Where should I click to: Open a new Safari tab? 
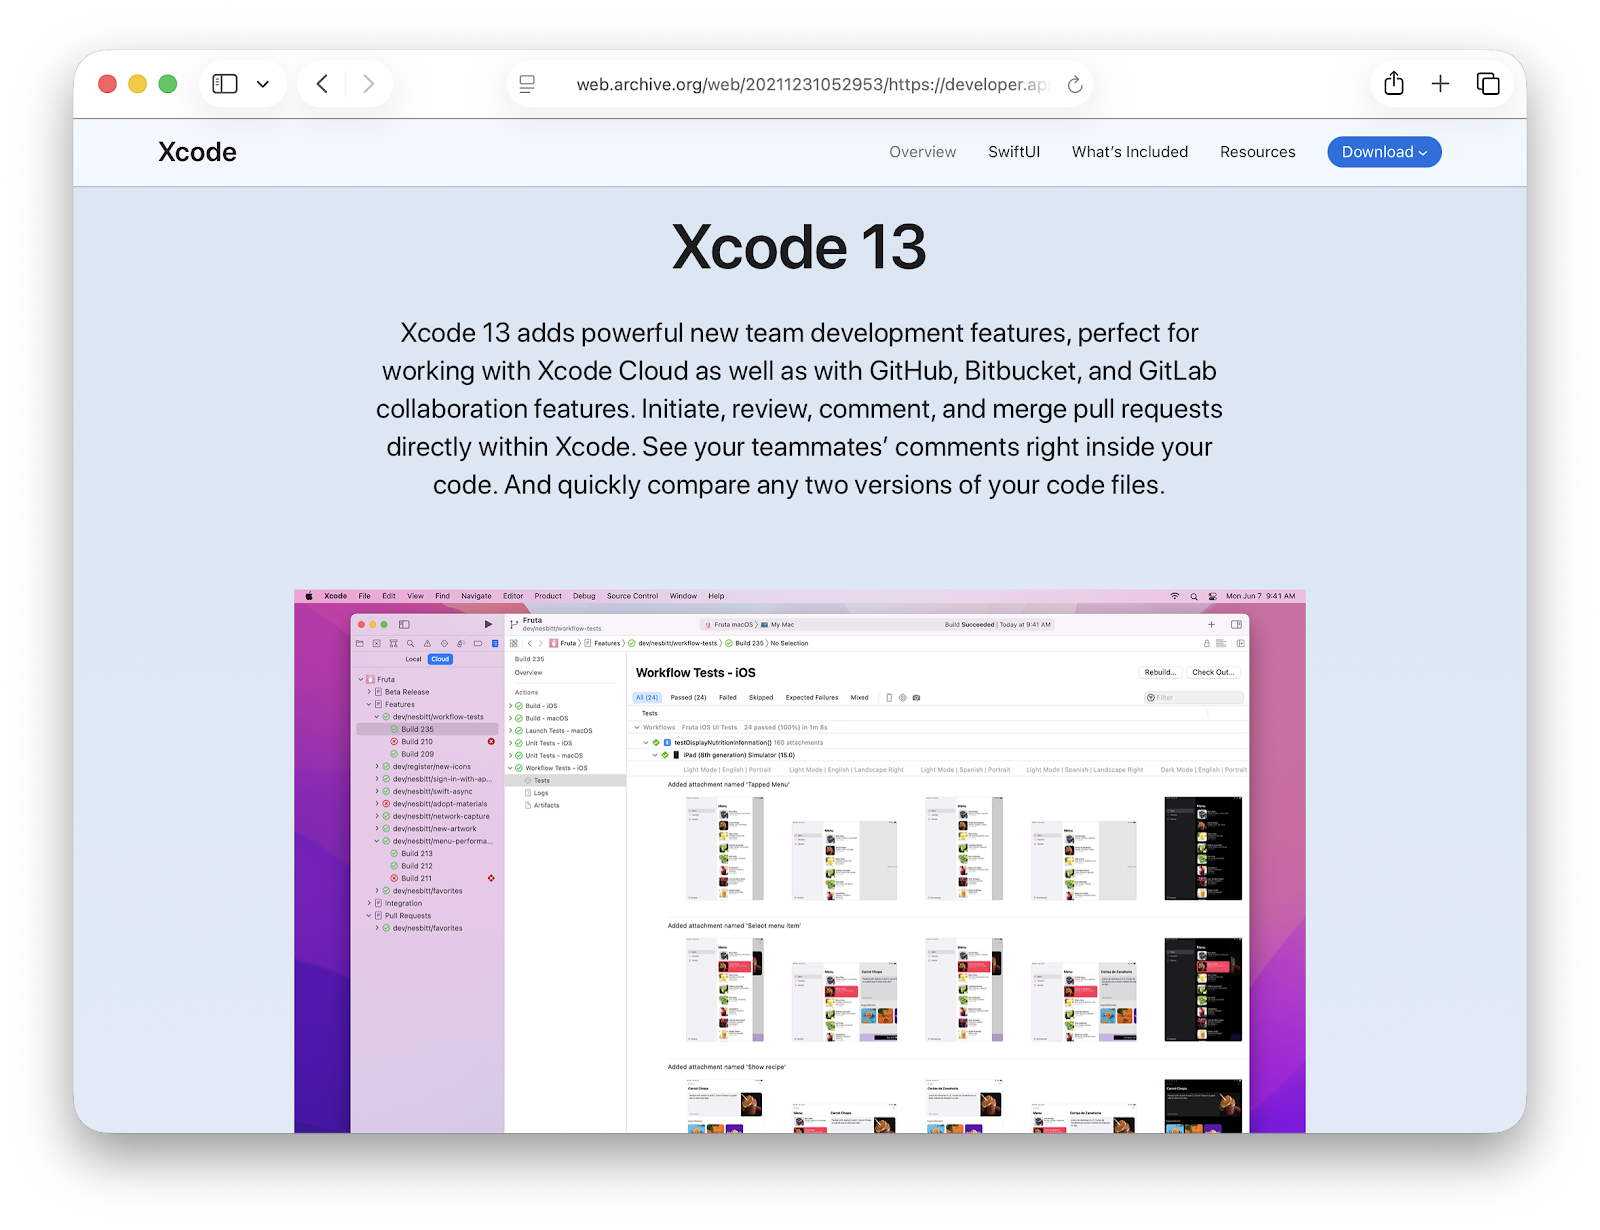coord(1440,84)
